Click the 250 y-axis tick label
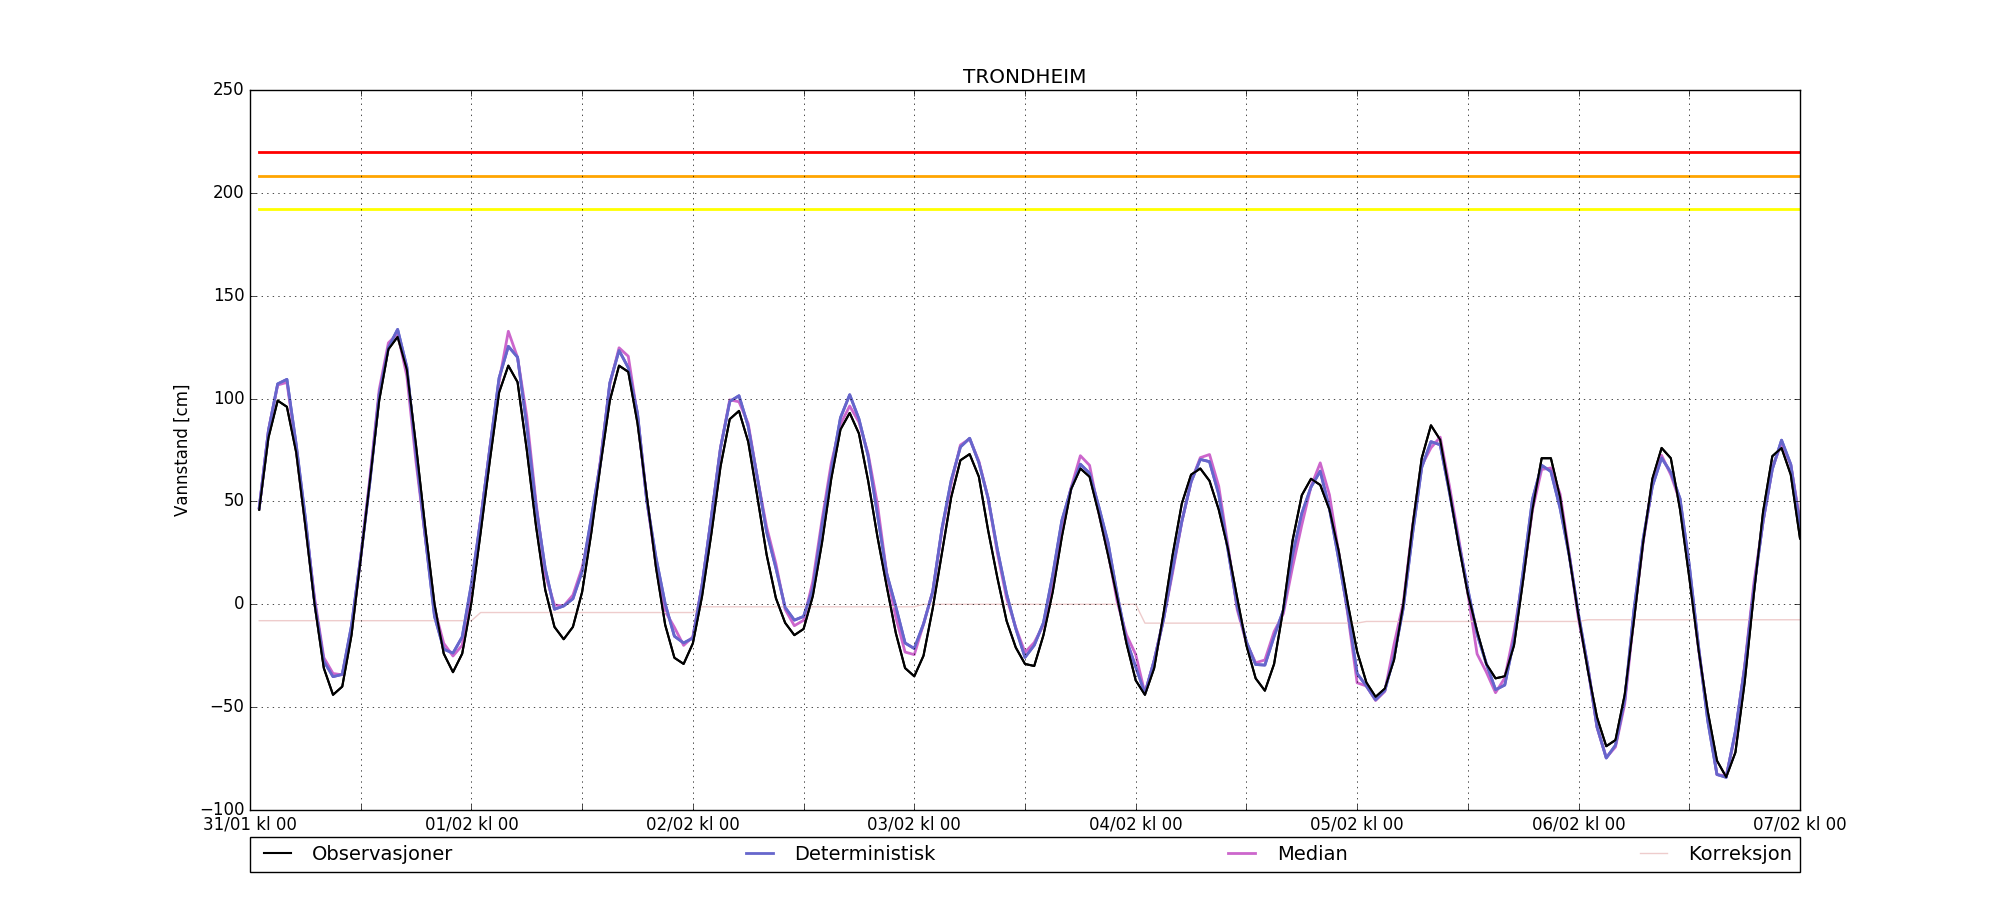The width and height of the screenshot is (2000, 900). [228, 90]
